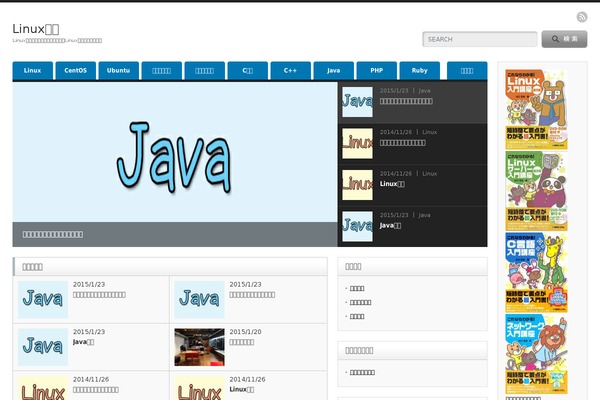Open the RSS feed icon

pyautogui.click(x=582, y=17)
